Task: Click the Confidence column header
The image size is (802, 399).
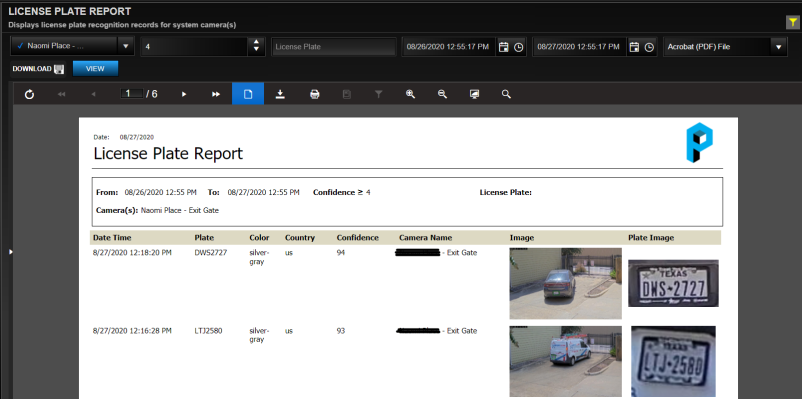Action: coord(358,238)
